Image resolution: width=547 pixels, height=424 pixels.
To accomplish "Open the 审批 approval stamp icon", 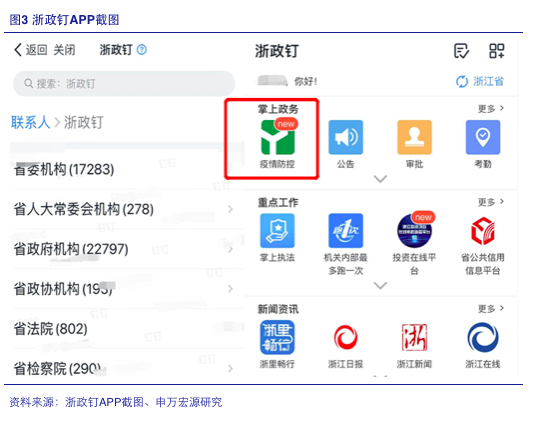I will pyautogui.click(x=414, y=137).
